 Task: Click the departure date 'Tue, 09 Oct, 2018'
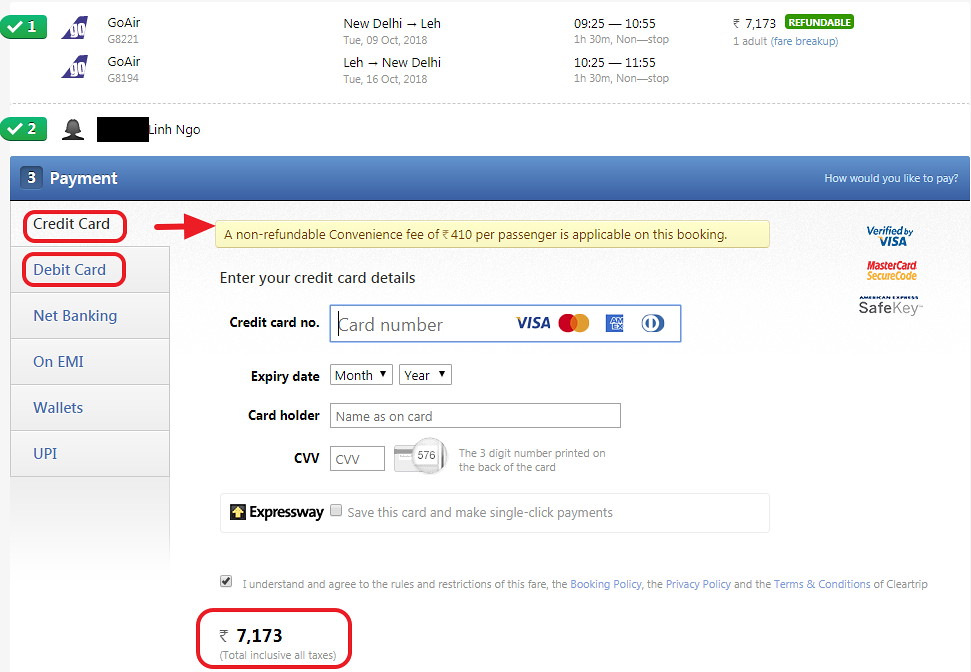coord(385,40)
